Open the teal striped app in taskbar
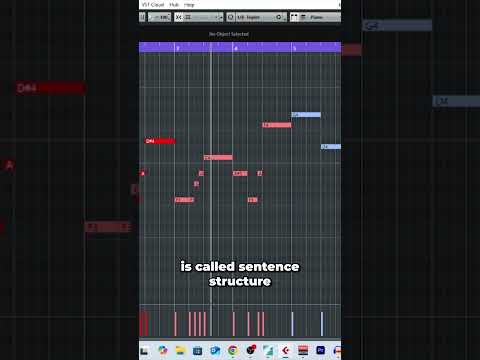 pyautogui.click(x=268, y=350)
